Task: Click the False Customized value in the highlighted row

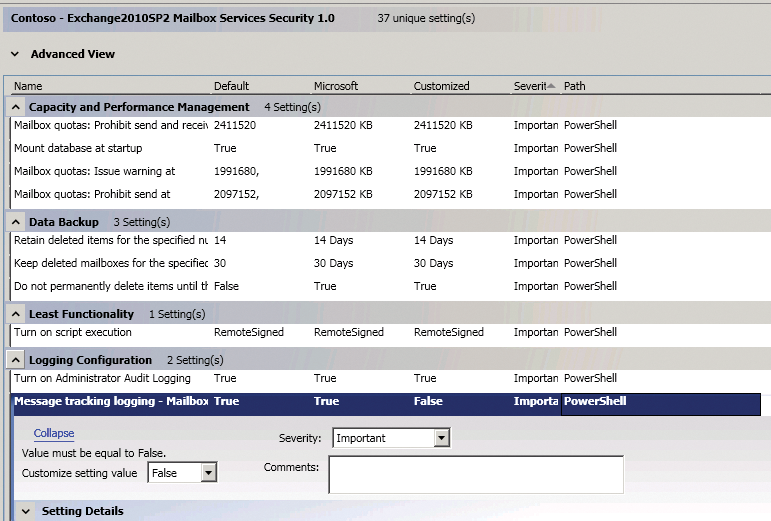Action: 428,402
